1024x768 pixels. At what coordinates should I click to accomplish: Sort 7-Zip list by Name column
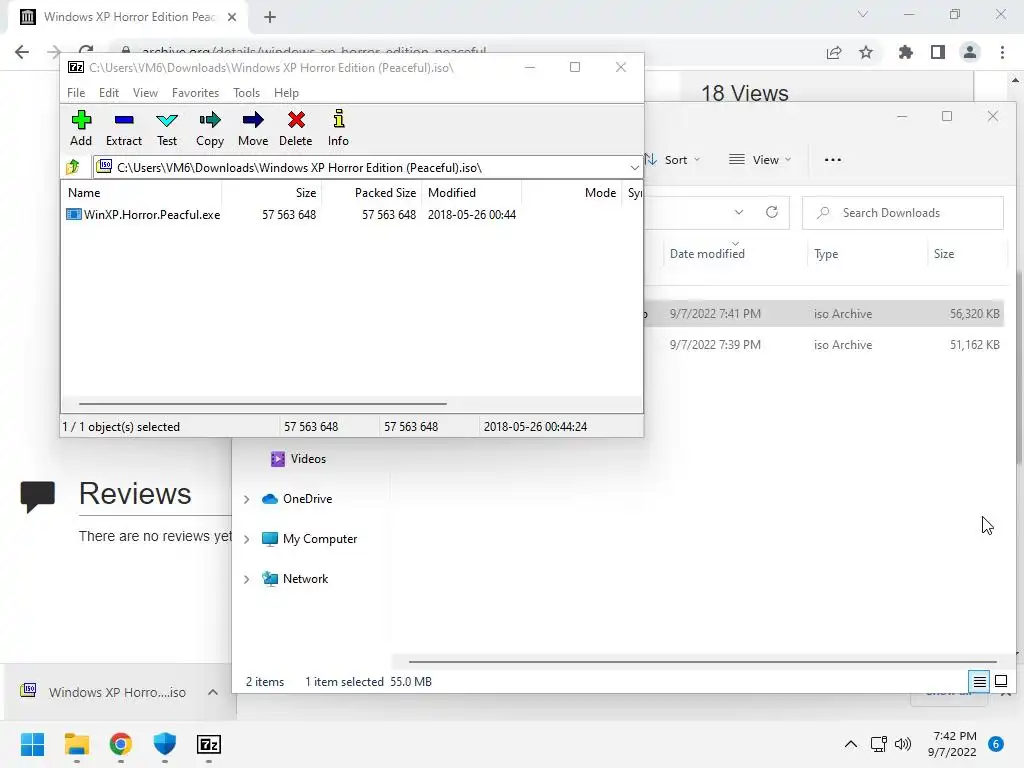(x=142, y=193)
